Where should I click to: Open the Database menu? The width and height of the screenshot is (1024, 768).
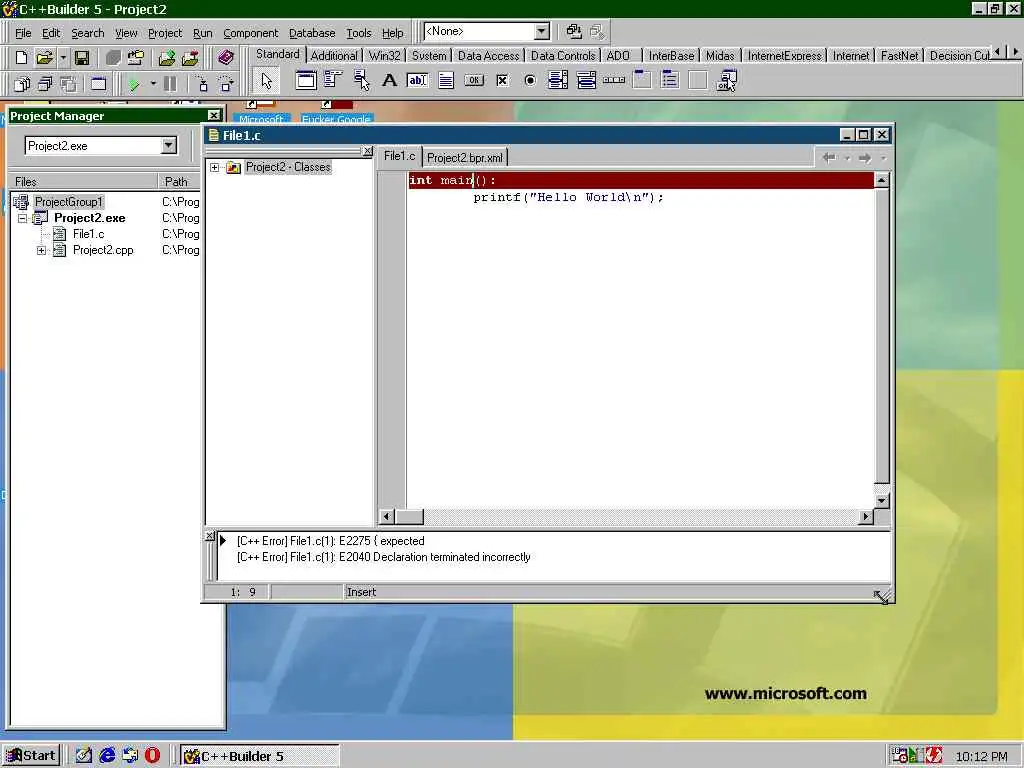(x=312, y=33)
